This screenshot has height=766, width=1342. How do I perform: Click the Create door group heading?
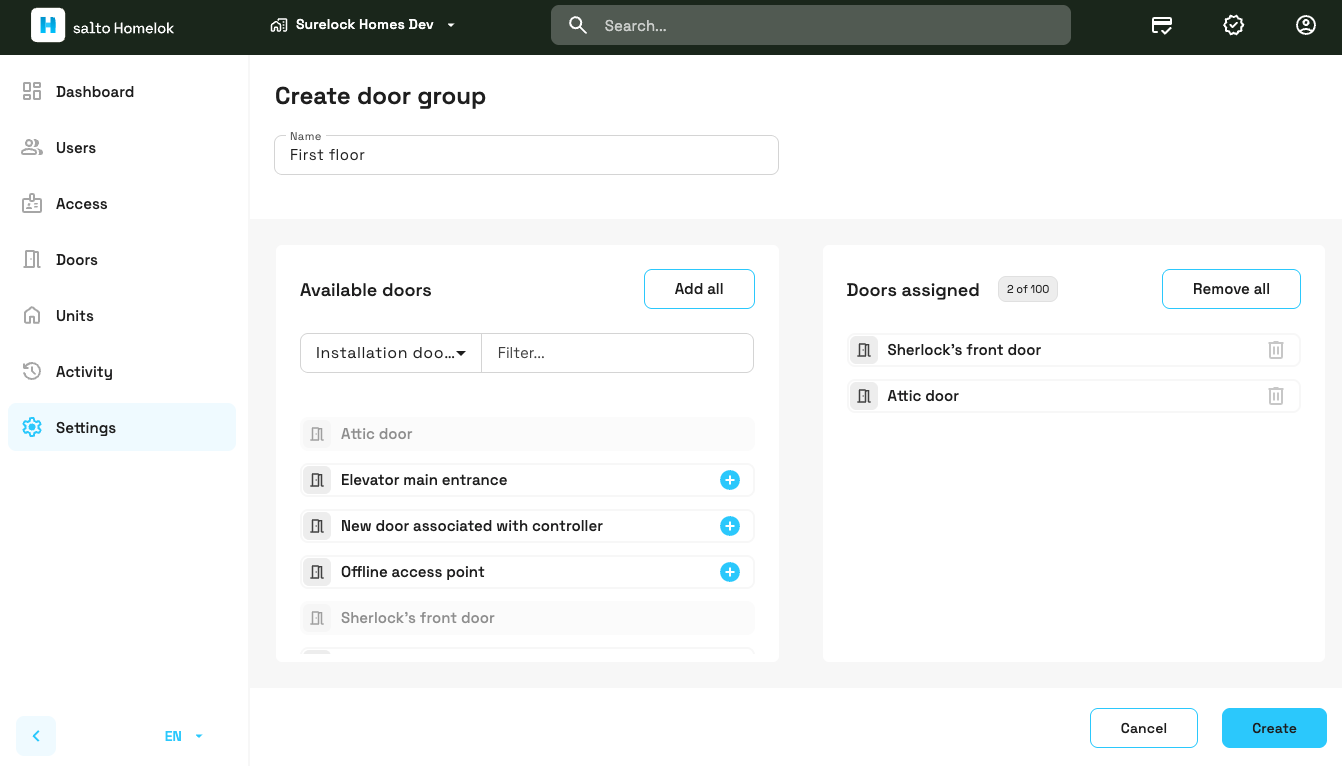[380, 96]
